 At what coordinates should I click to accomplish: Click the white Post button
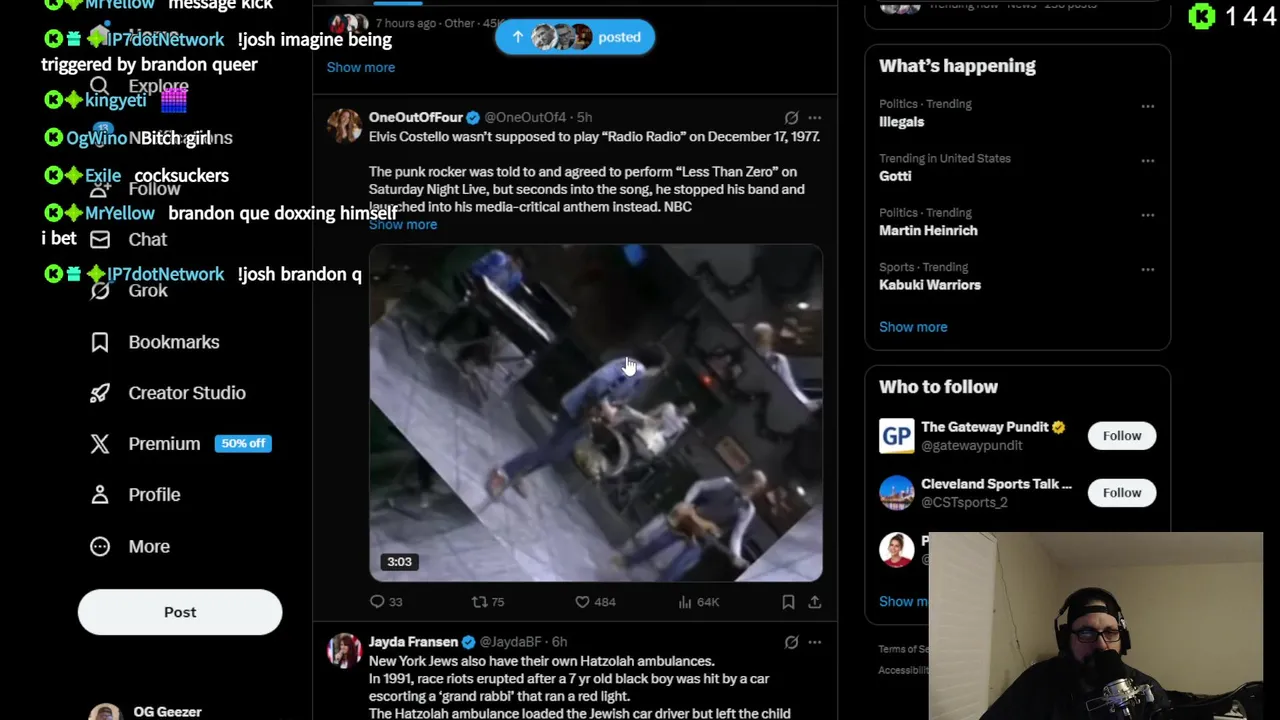(x=180, y=612)
